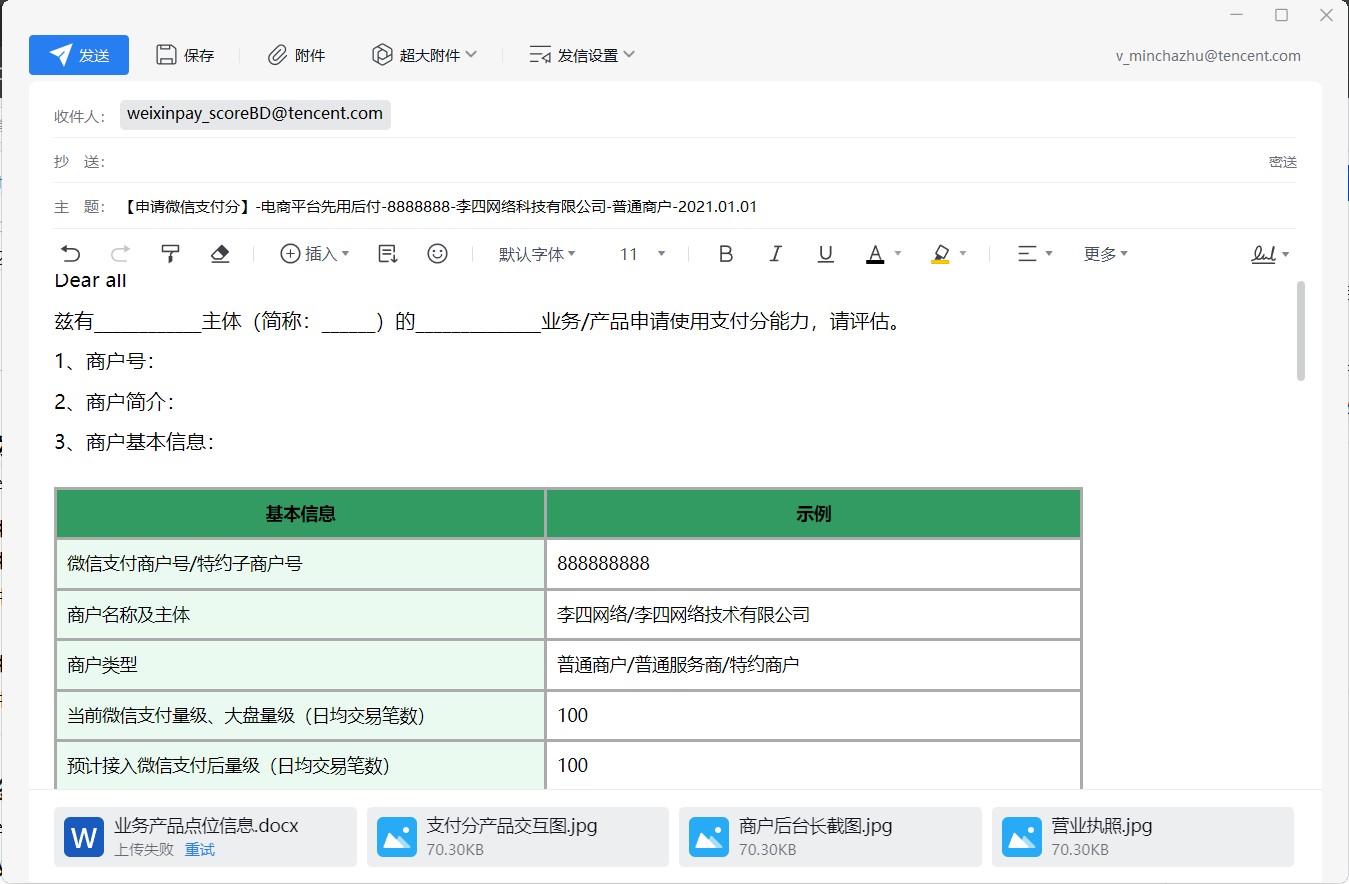Apply the font color A button

click(875, 254)
